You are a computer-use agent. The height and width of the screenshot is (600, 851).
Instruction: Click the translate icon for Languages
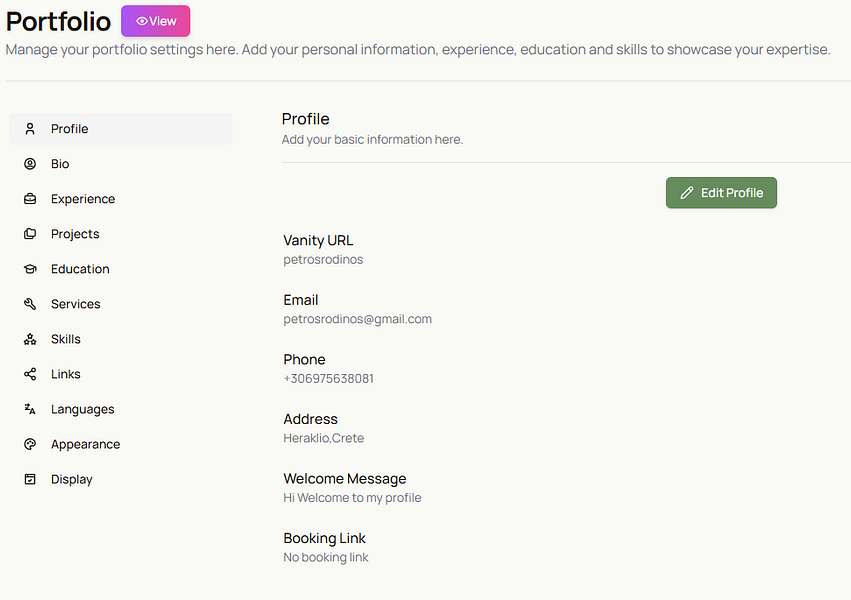coord(30,409)
